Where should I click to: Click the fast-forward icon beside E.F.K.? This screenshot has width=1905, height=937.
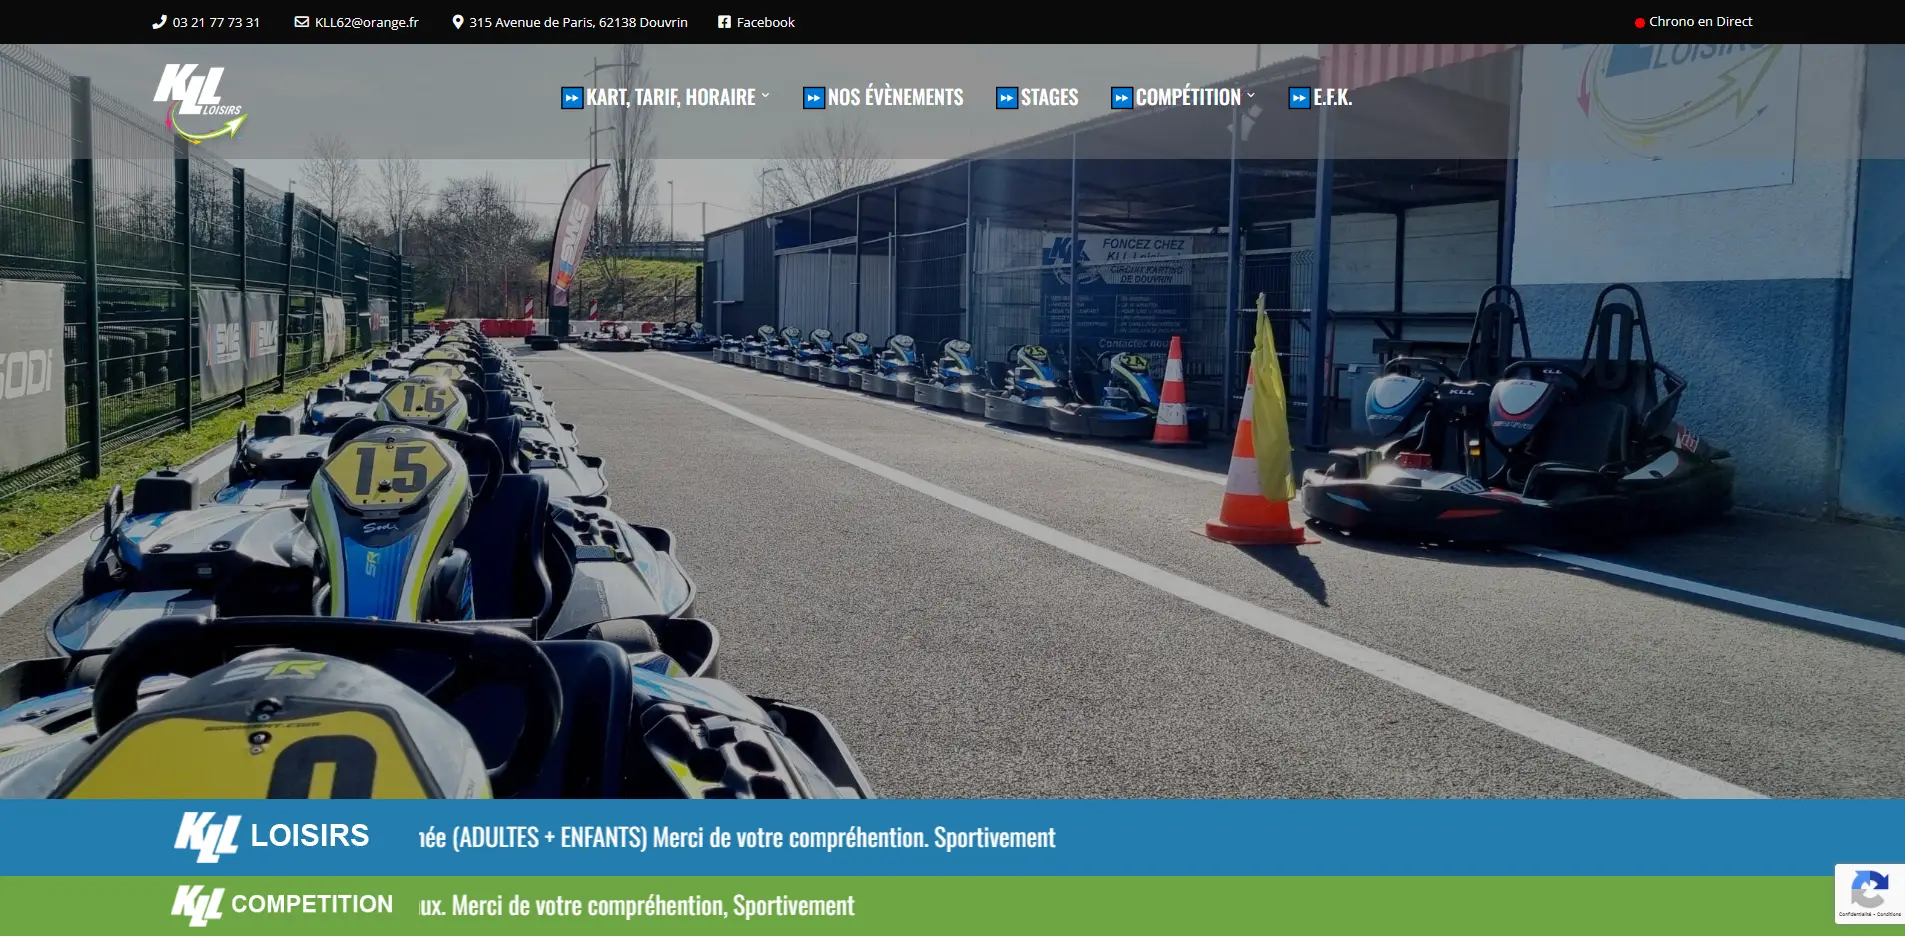1298,98
